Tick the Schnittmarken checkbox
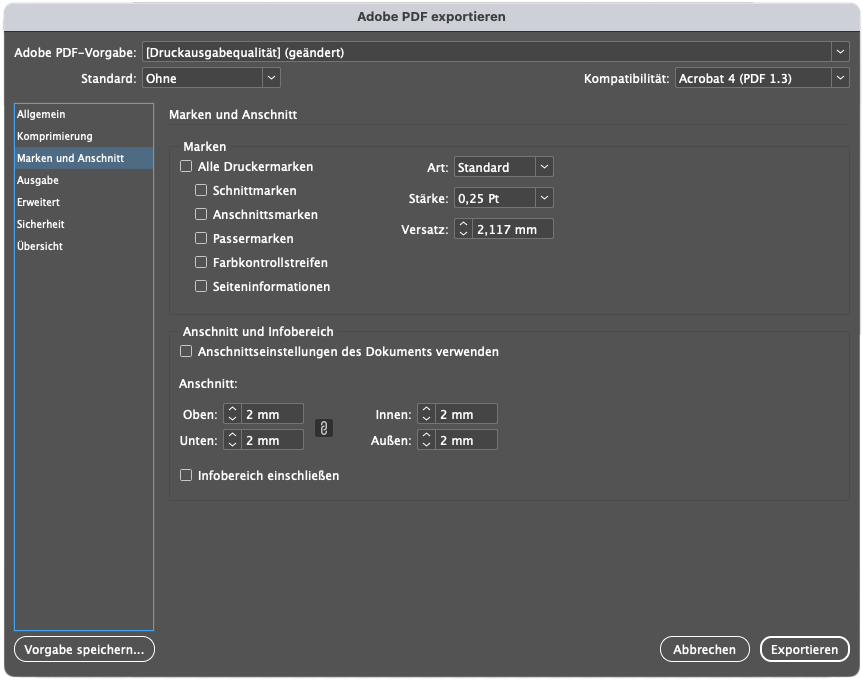Viewport: 863px width, 680px height. (201, 190)
